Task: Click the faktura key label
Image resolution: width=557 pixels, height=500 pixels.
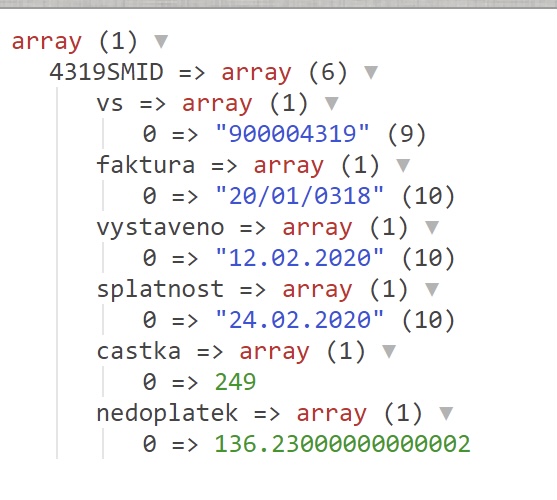Action: click(x=146, y=165)
